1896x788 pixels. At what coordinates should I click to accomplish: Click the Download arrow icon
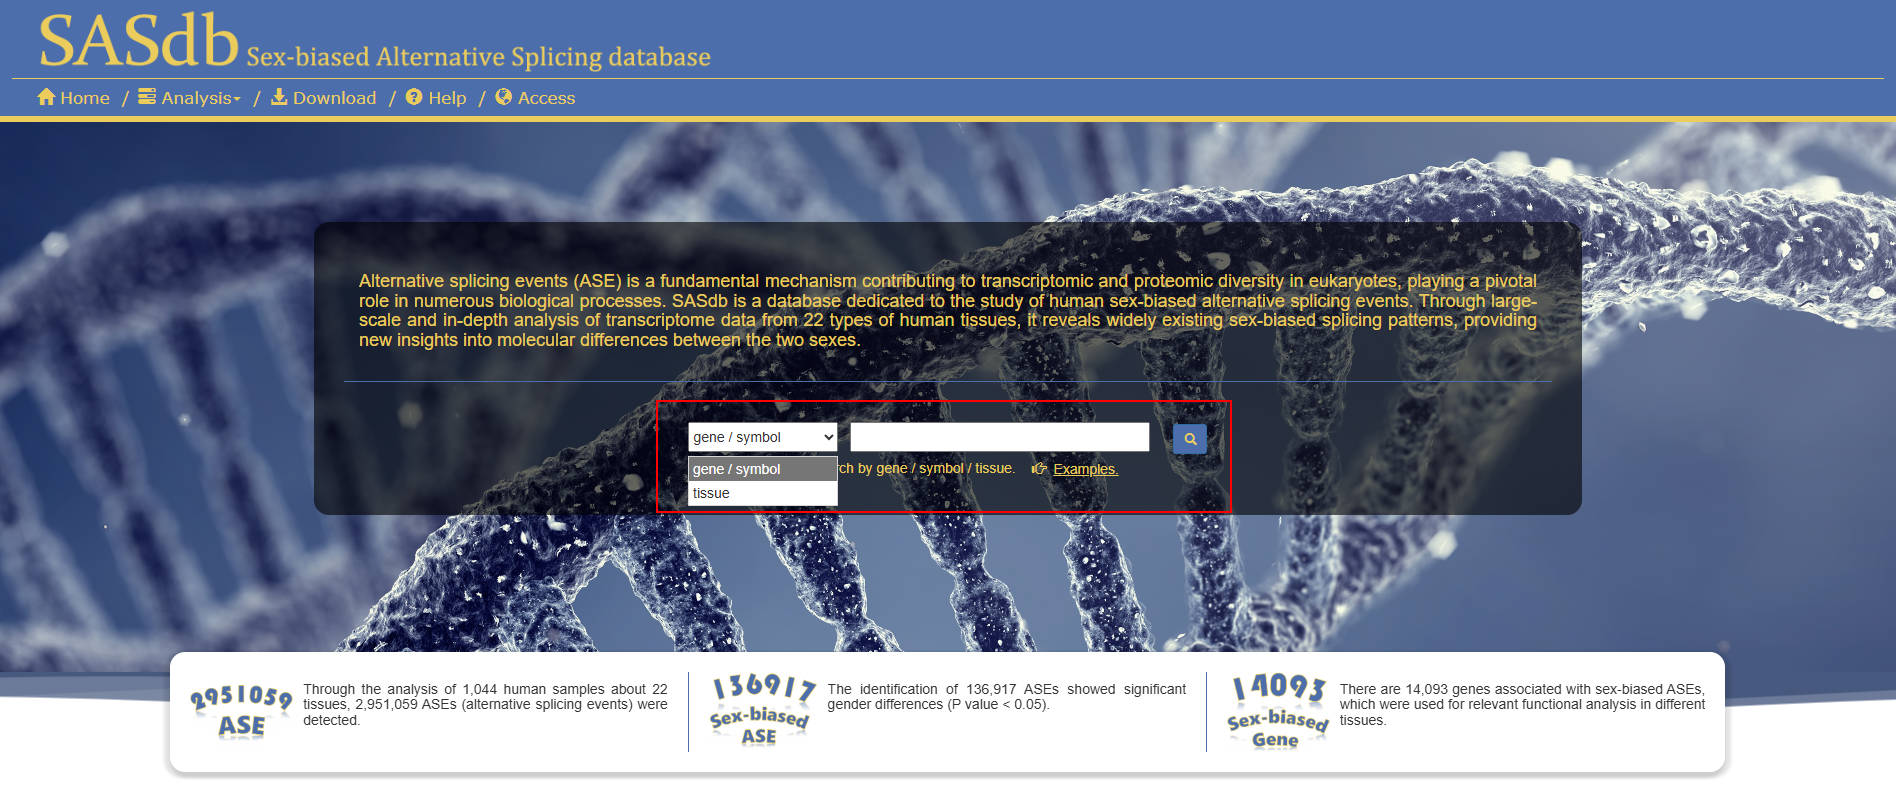point(279,97)
